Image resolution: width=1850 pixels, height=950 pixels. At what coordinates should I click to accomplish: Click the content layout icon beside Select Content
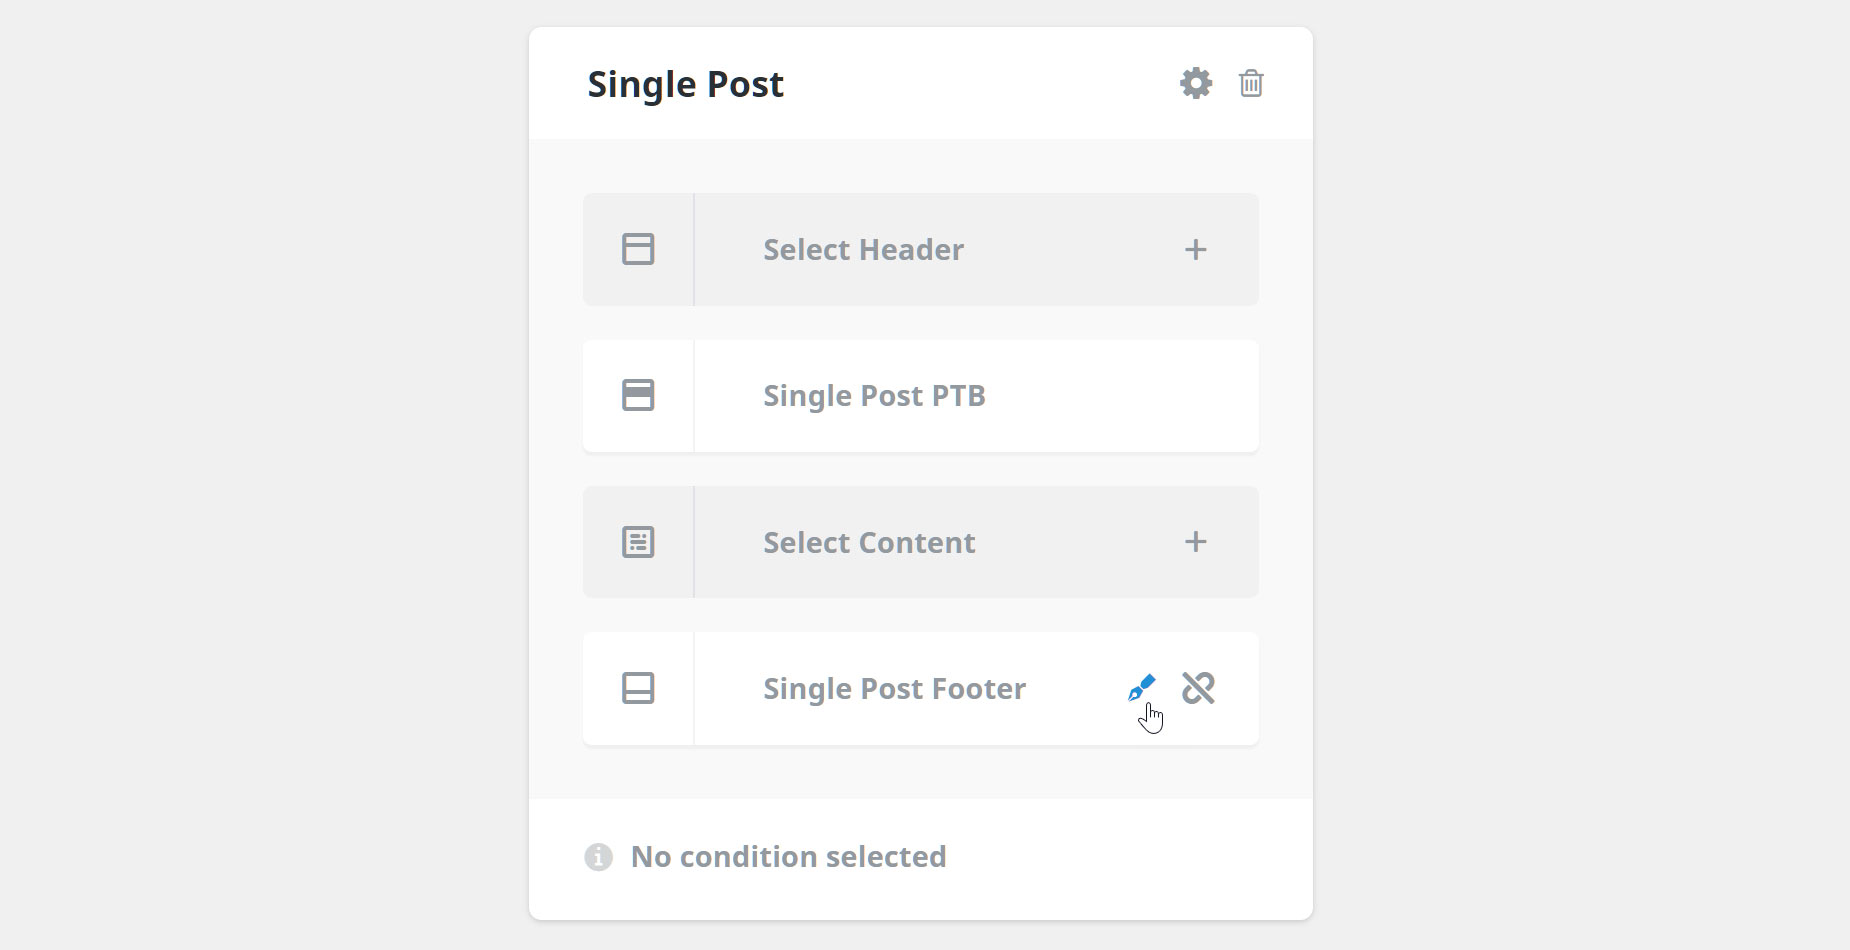638,542
